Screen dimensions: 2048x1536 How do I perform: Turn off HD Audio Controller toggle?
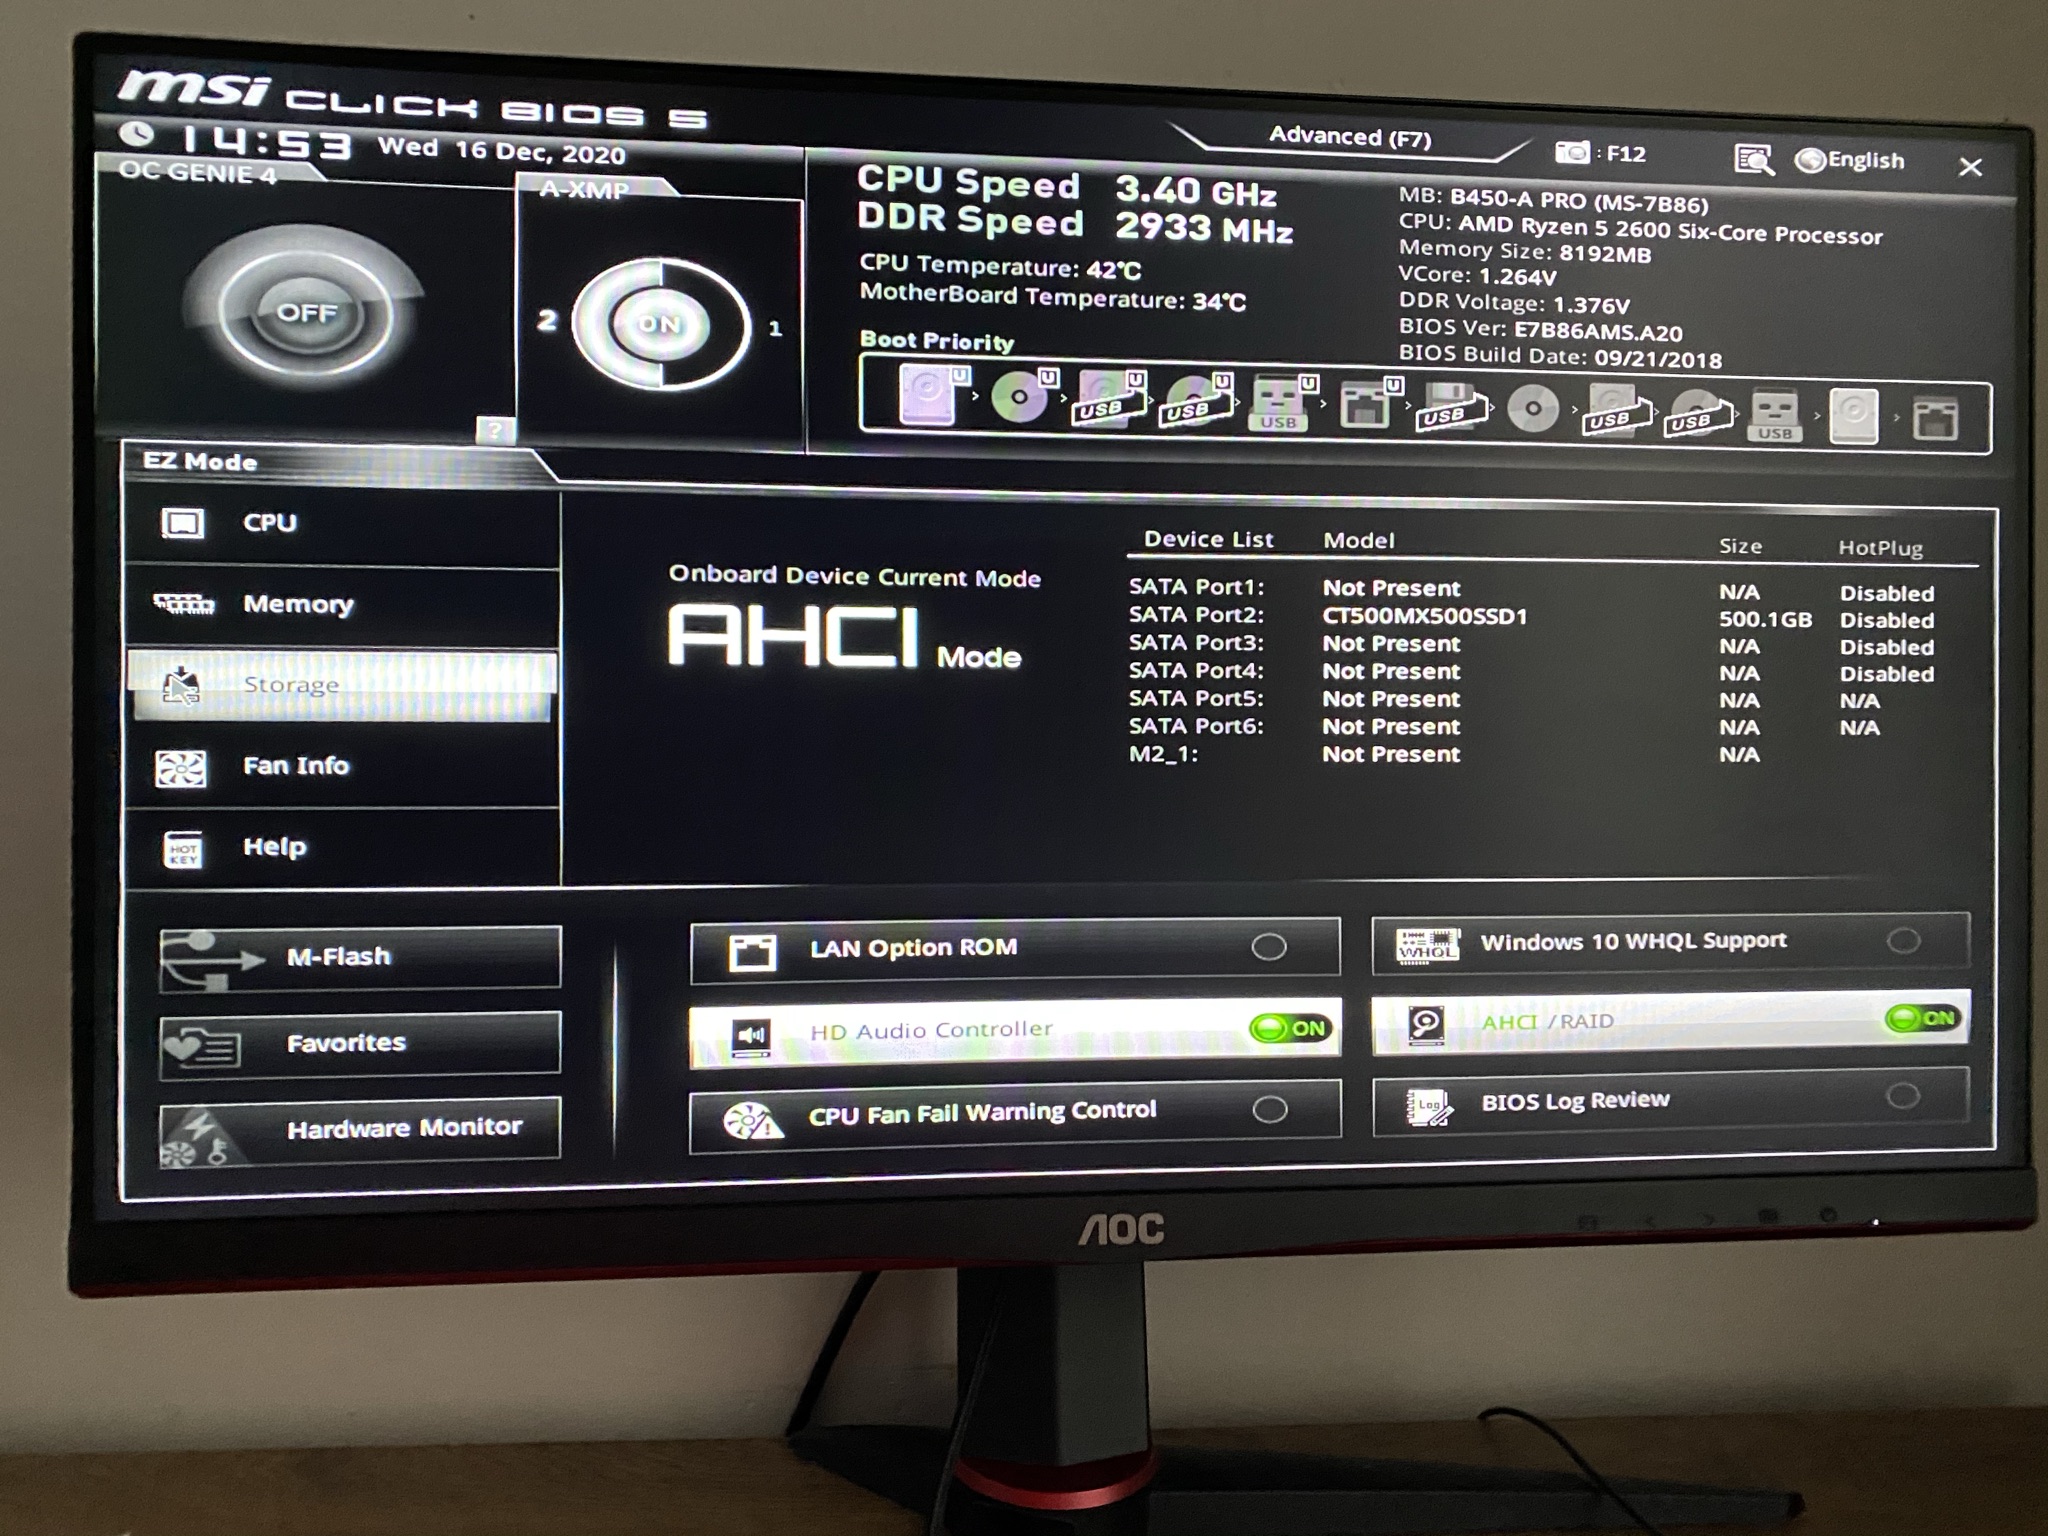(x=1293, y=1028)
